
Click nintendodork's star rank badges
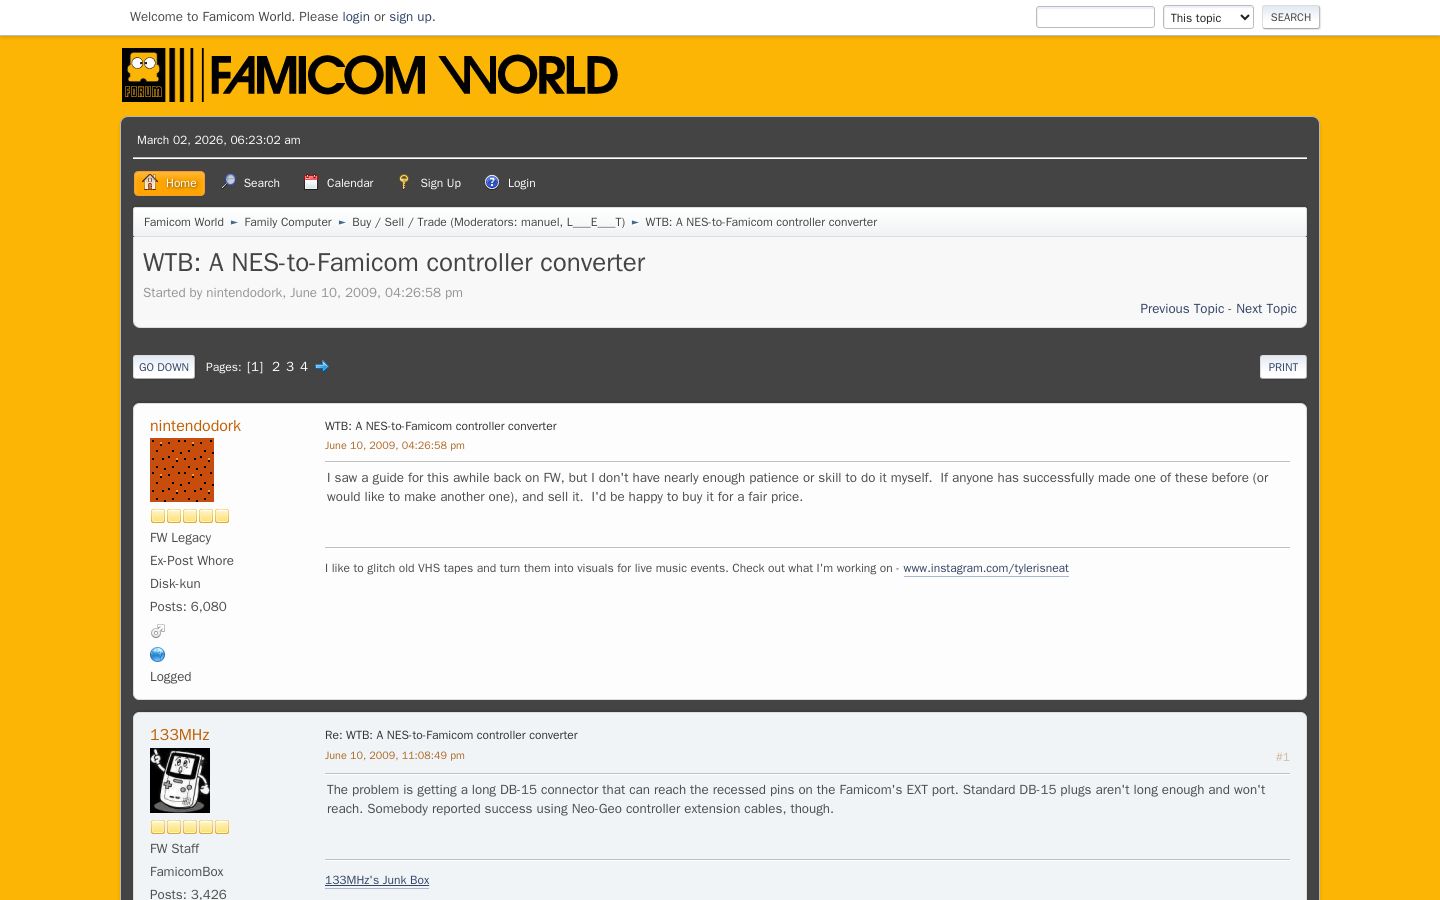coord(190,516)
